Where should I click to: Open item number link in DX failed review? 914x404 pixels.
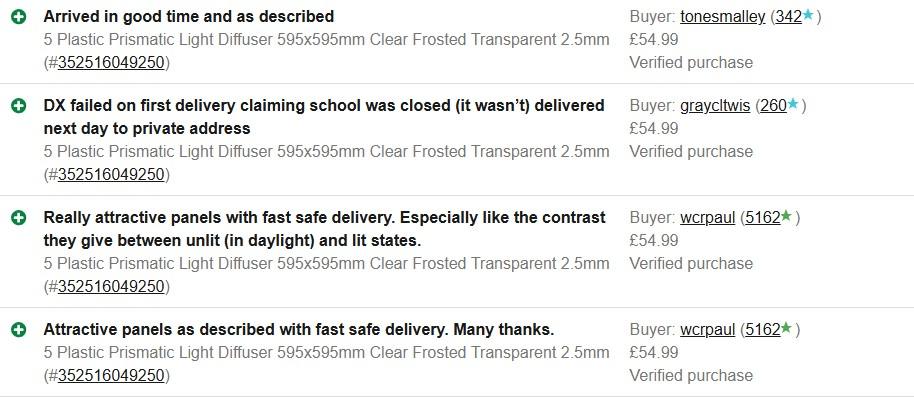(111, 174)
